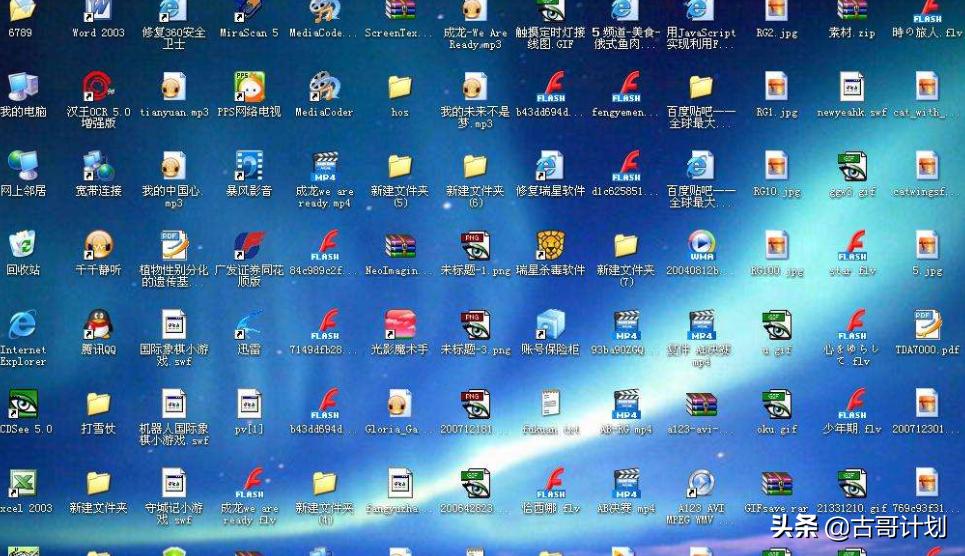The height and width of the screenshot is (556, 965).
Task: Open the 未标题-3.png image
Action: pyautogui.click(x=475, y=324)
